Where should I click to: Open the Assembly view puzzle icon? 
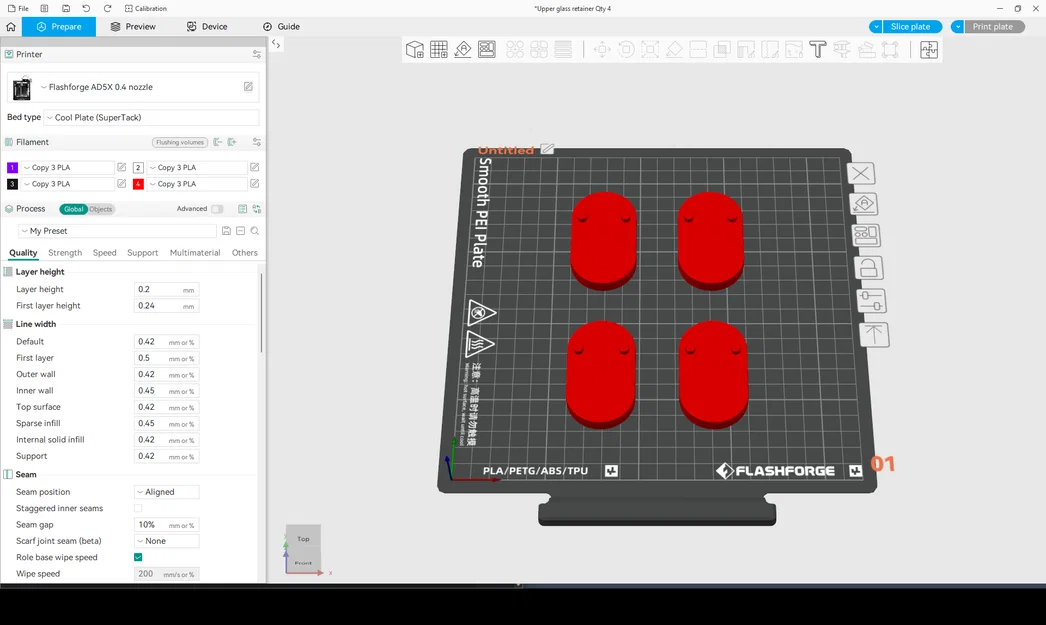click(x=929, y=49)
